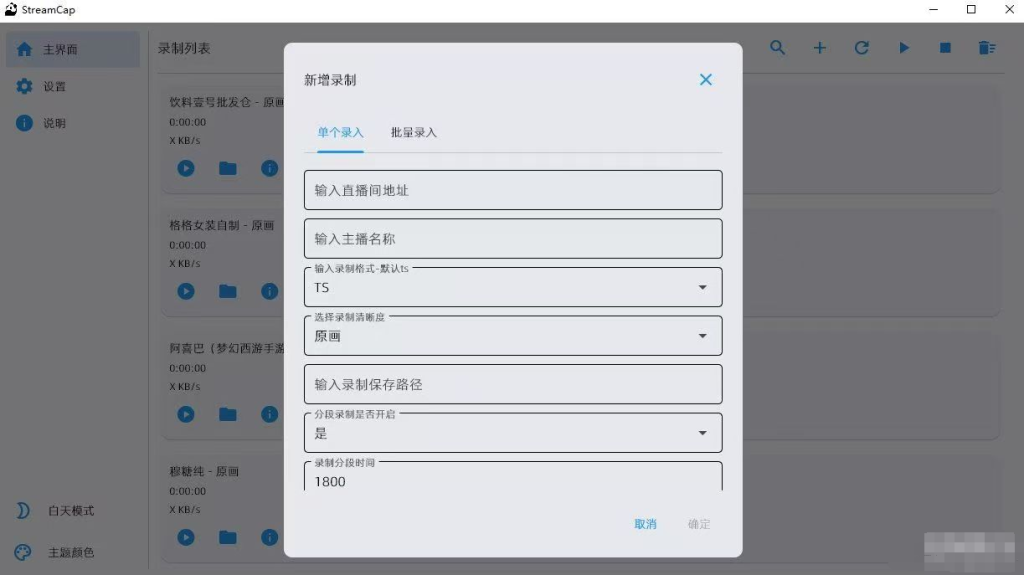1024x575 pixels.
Task: Focus the 输入直播间地址 field
Action: tap(513, 190)
